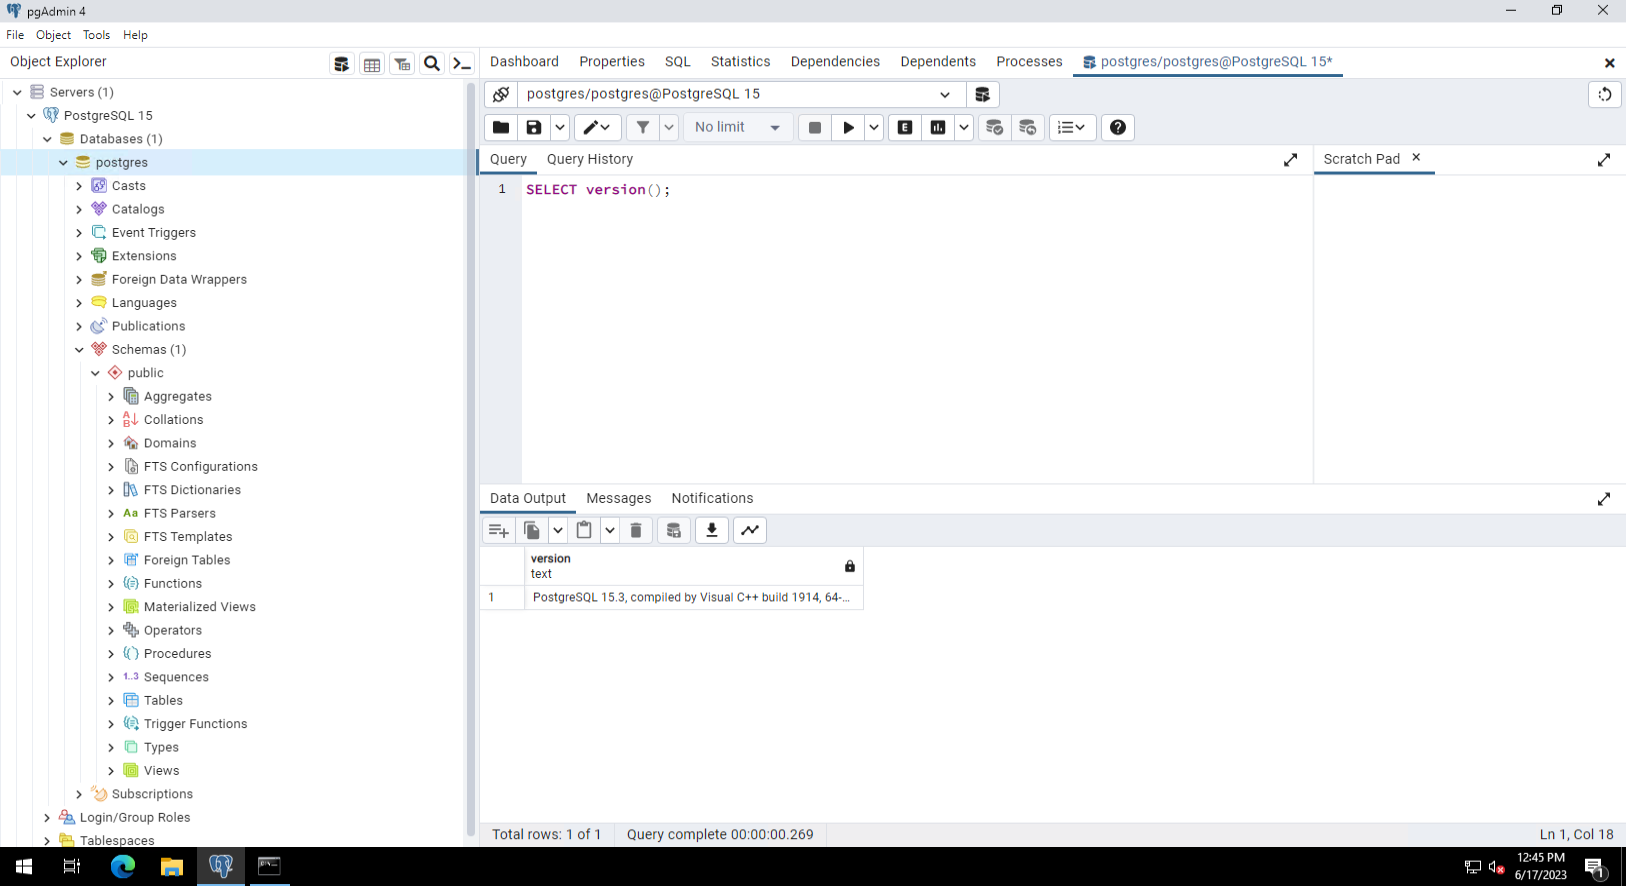
Task: Switch to the Query History tab
Action: (x=589, y=160)
